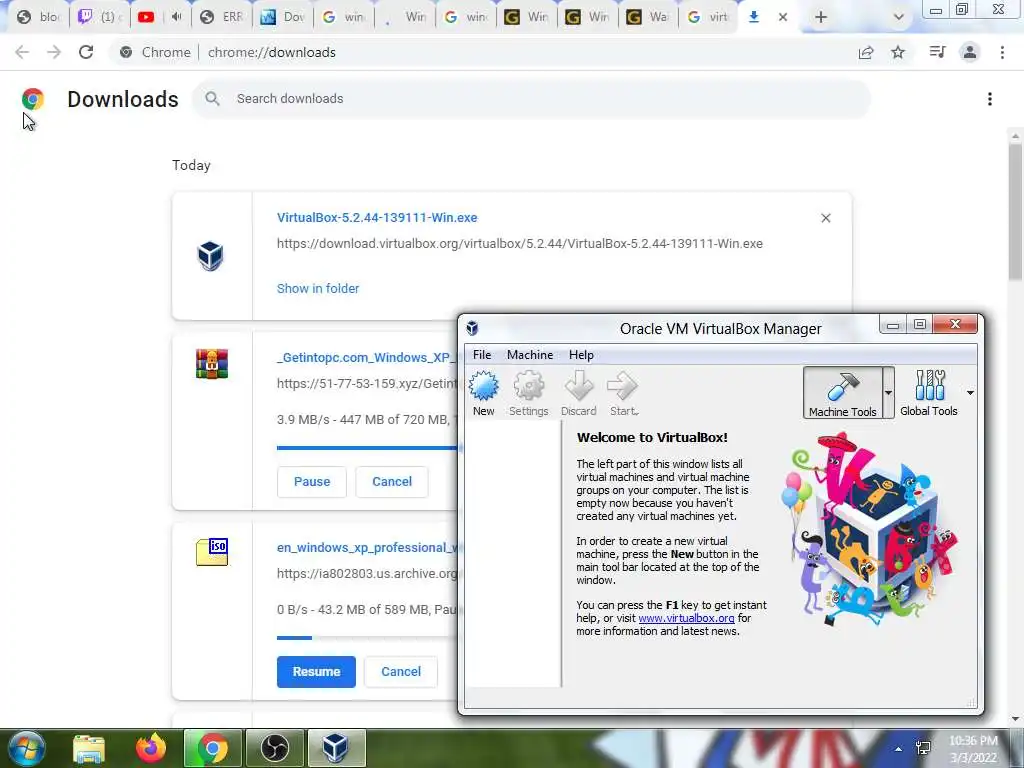Cancel the en_windows_xp_professional download
This screenshot has height=768, width=1024.
tap(401, 671)
